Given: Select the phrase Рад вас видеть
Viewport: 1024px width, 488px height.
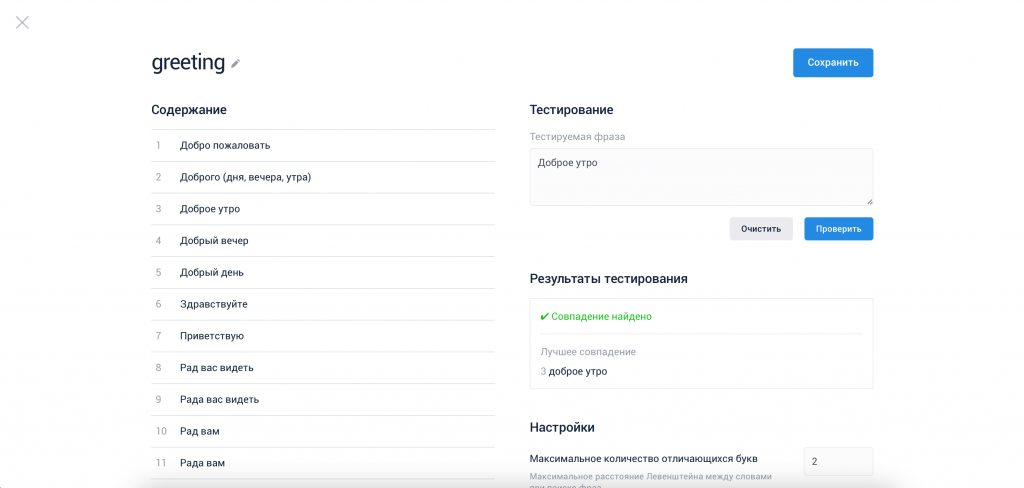Looking at the screenshot, I should (x=217, y=368).
